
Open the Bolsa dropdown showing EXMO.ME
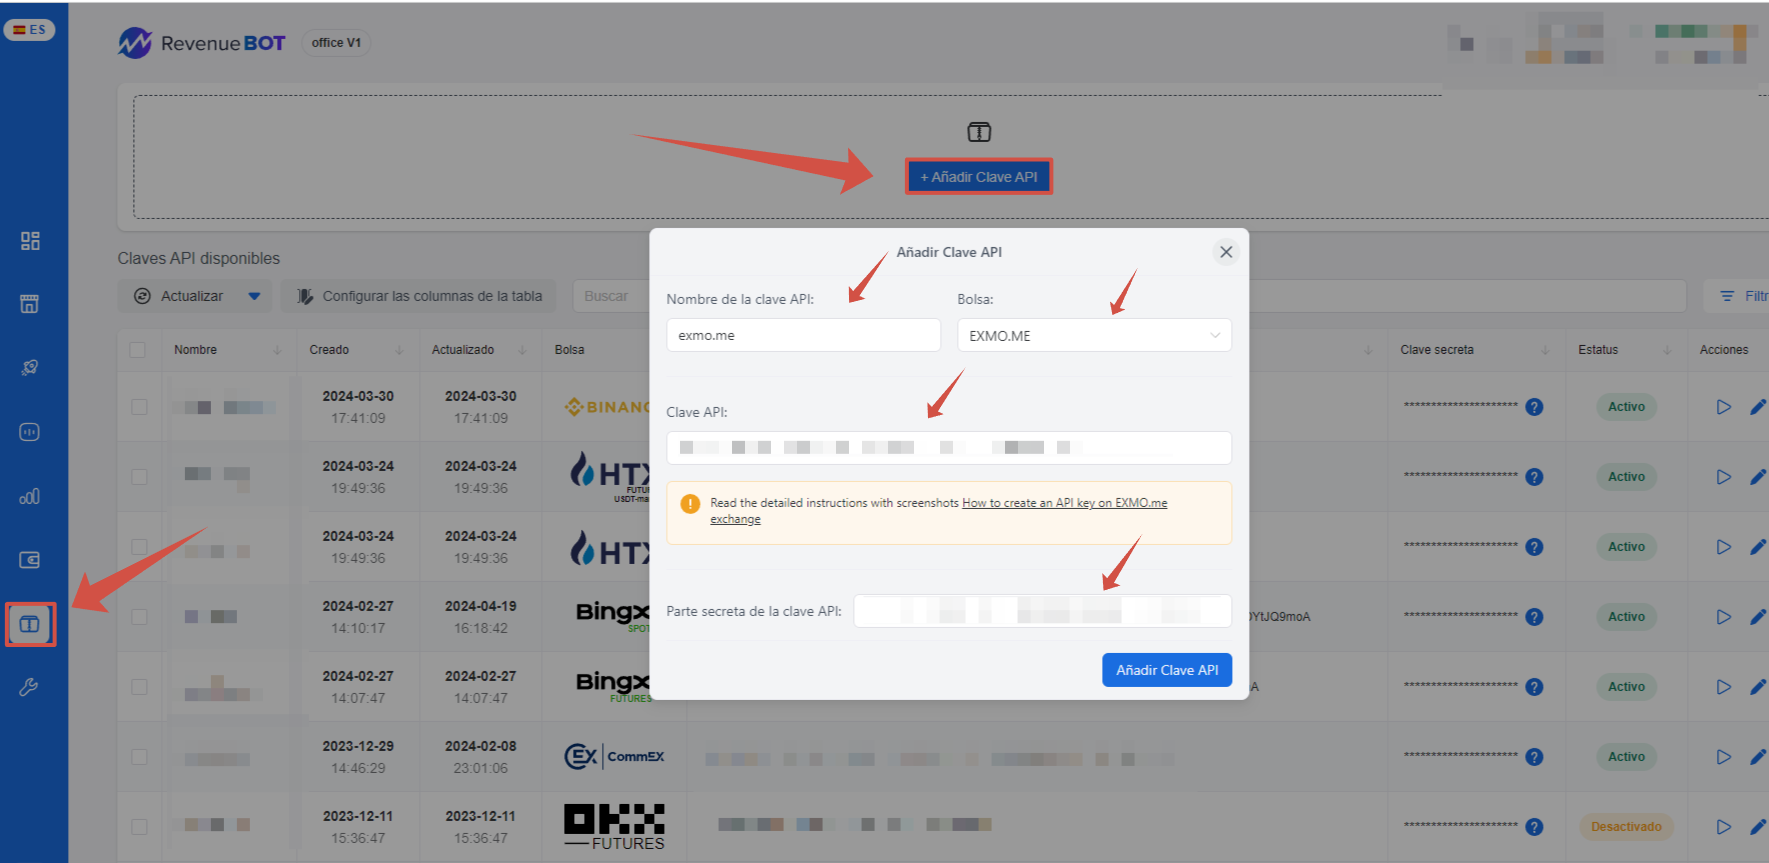point(1094,335)
